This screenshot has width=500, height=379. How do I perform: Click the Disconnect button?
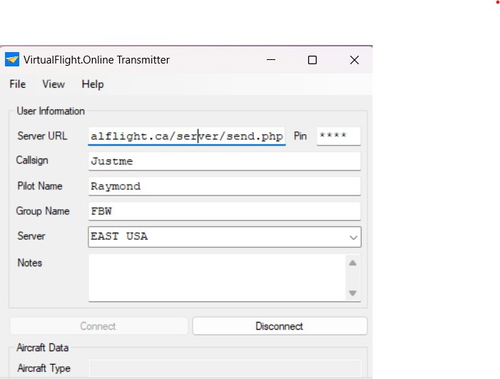[x=280, y=326]
